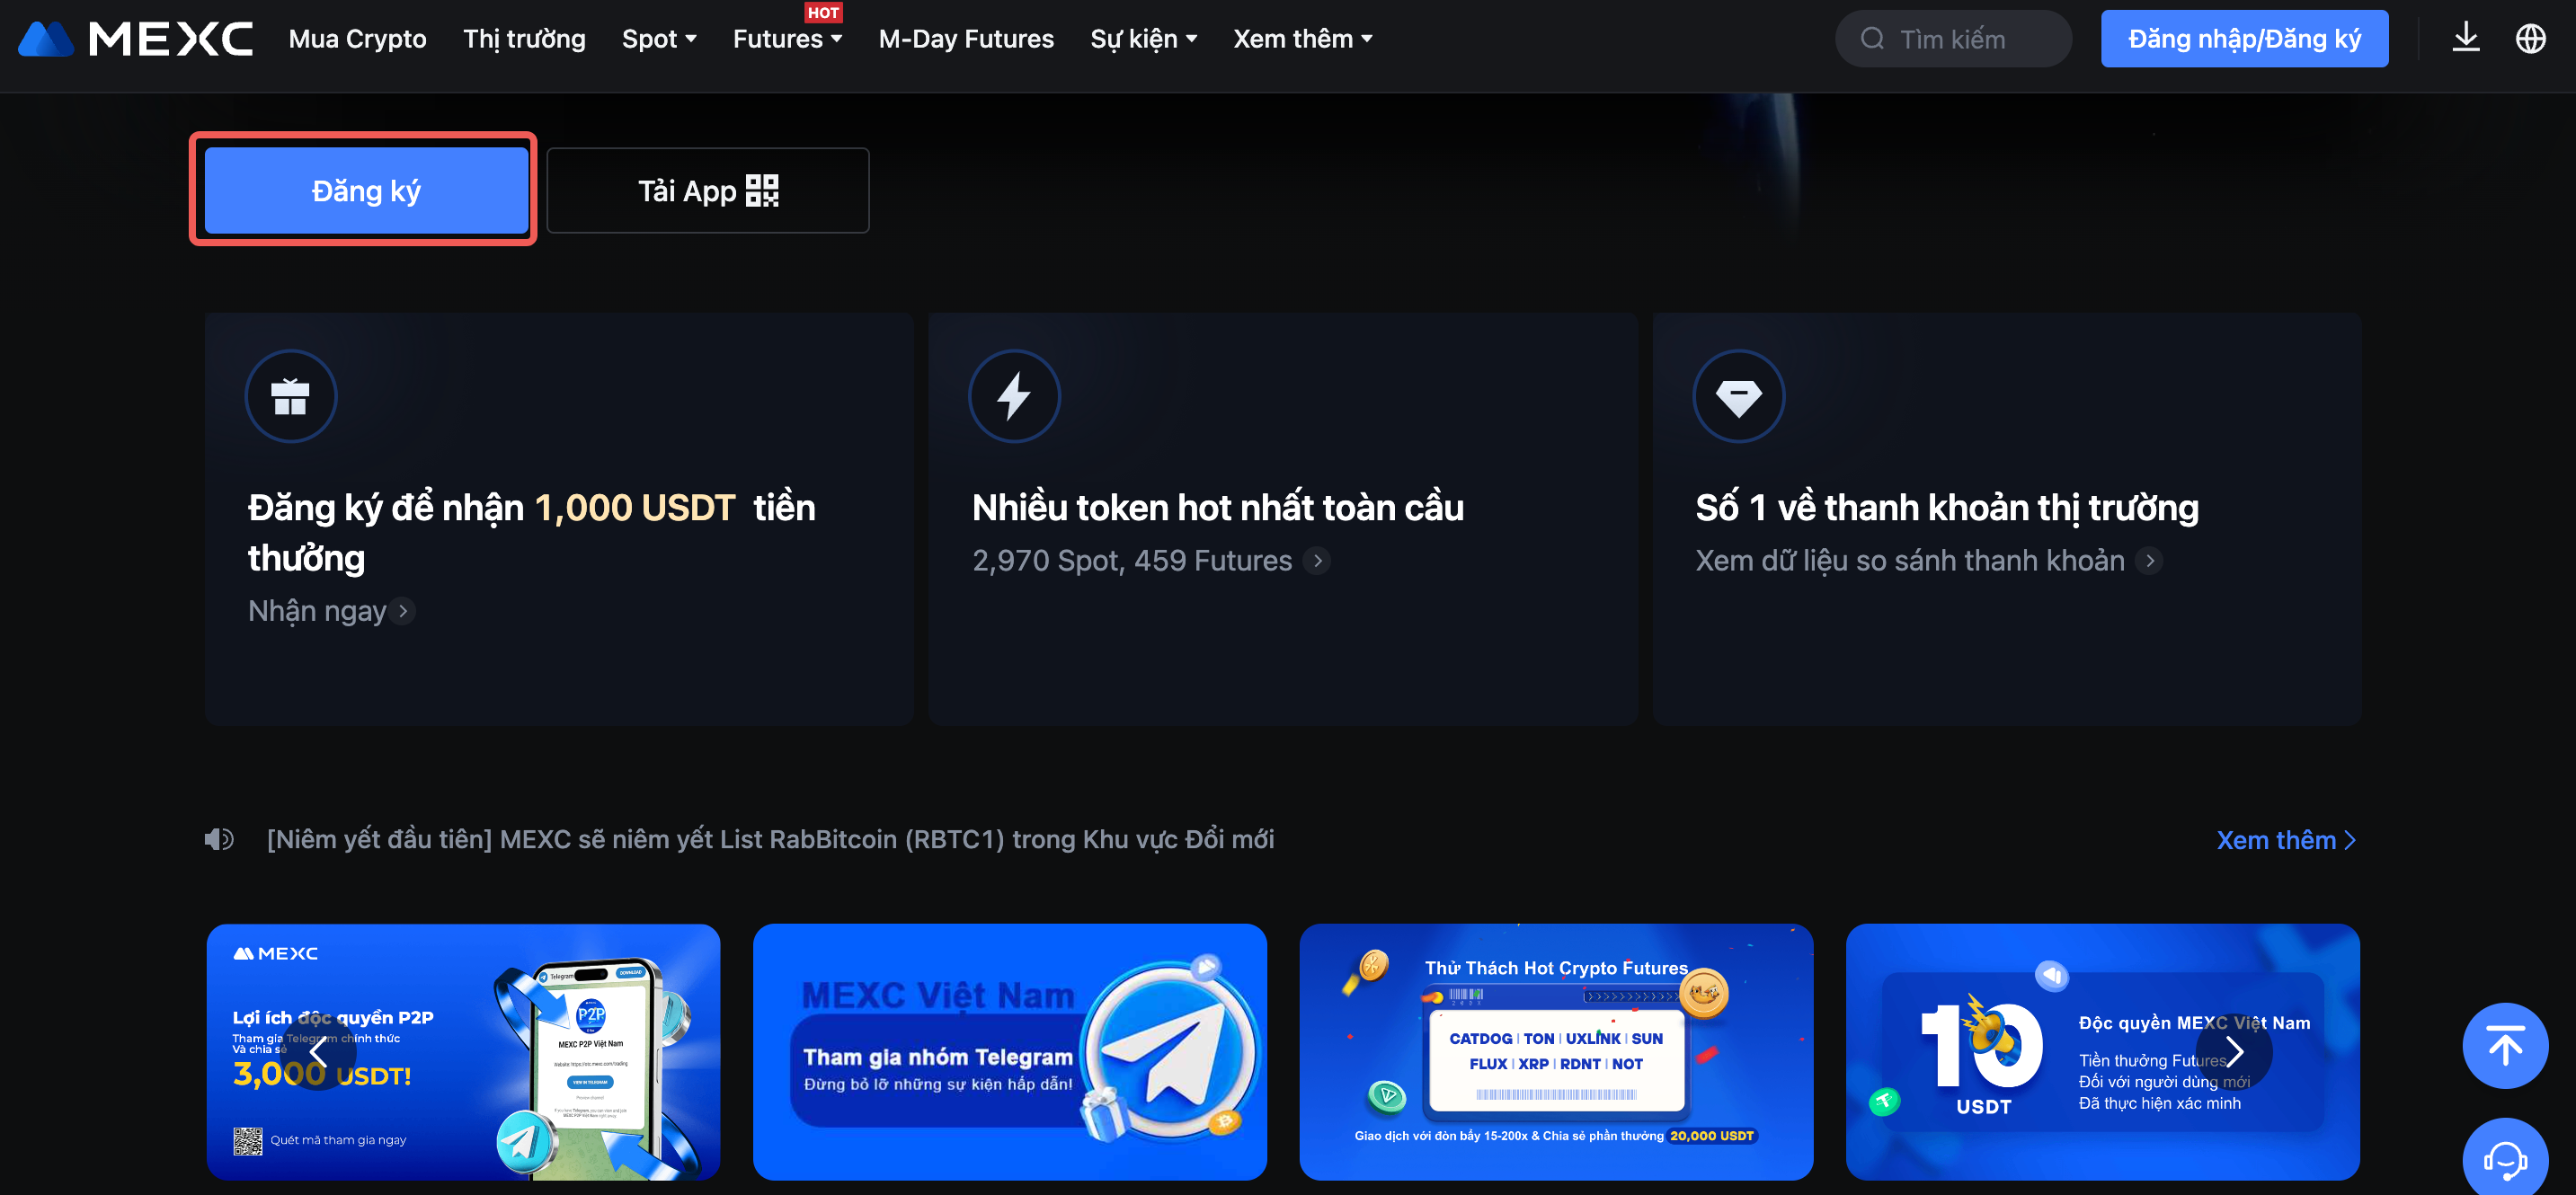Click the diamond liquidity feature icon
Screen dimensions: 2576x1195
click(1737, 396)
